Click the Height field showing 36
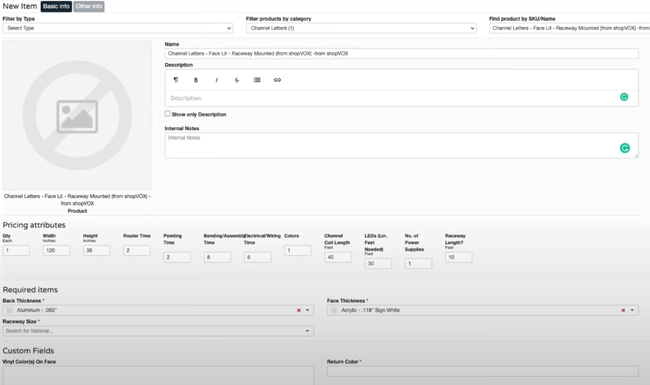 (x=97, y=250)
